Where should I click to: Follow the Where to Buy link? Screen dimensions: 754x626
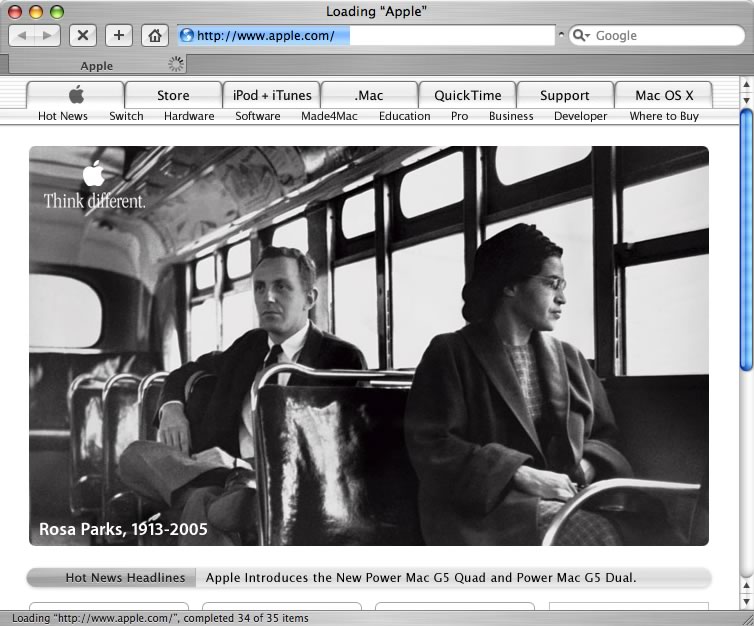pyautogui.click(x=664, y=116)
